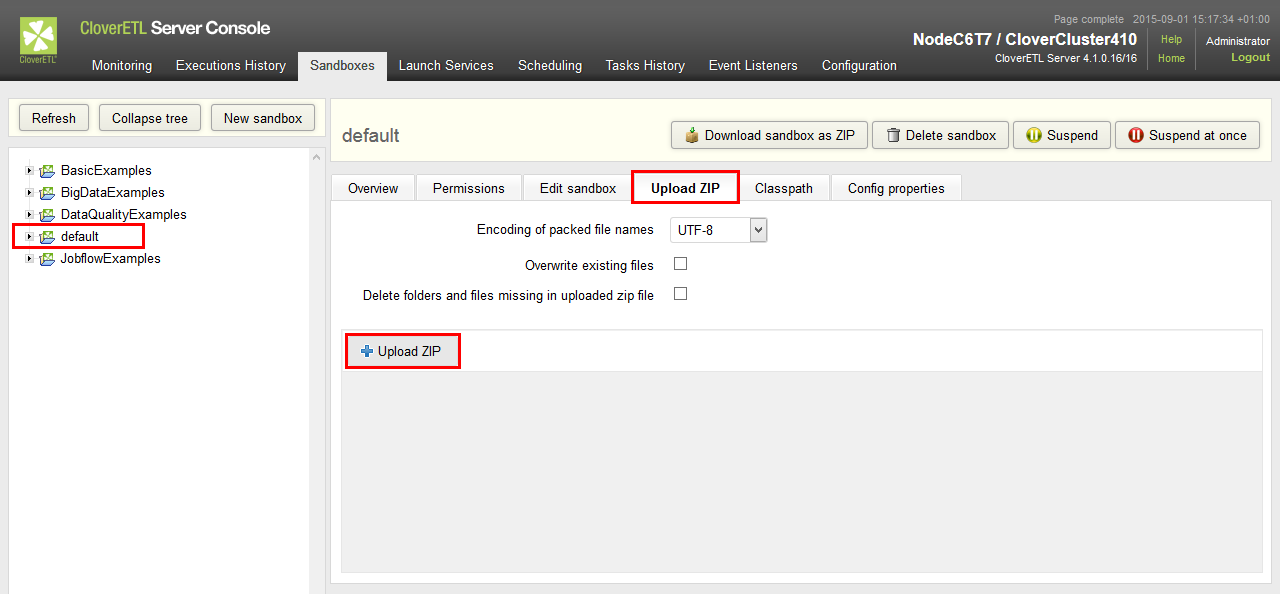The image size is (1280, 594).
Task: Click the plus icon on Upload ZIP
Action: 367,351
